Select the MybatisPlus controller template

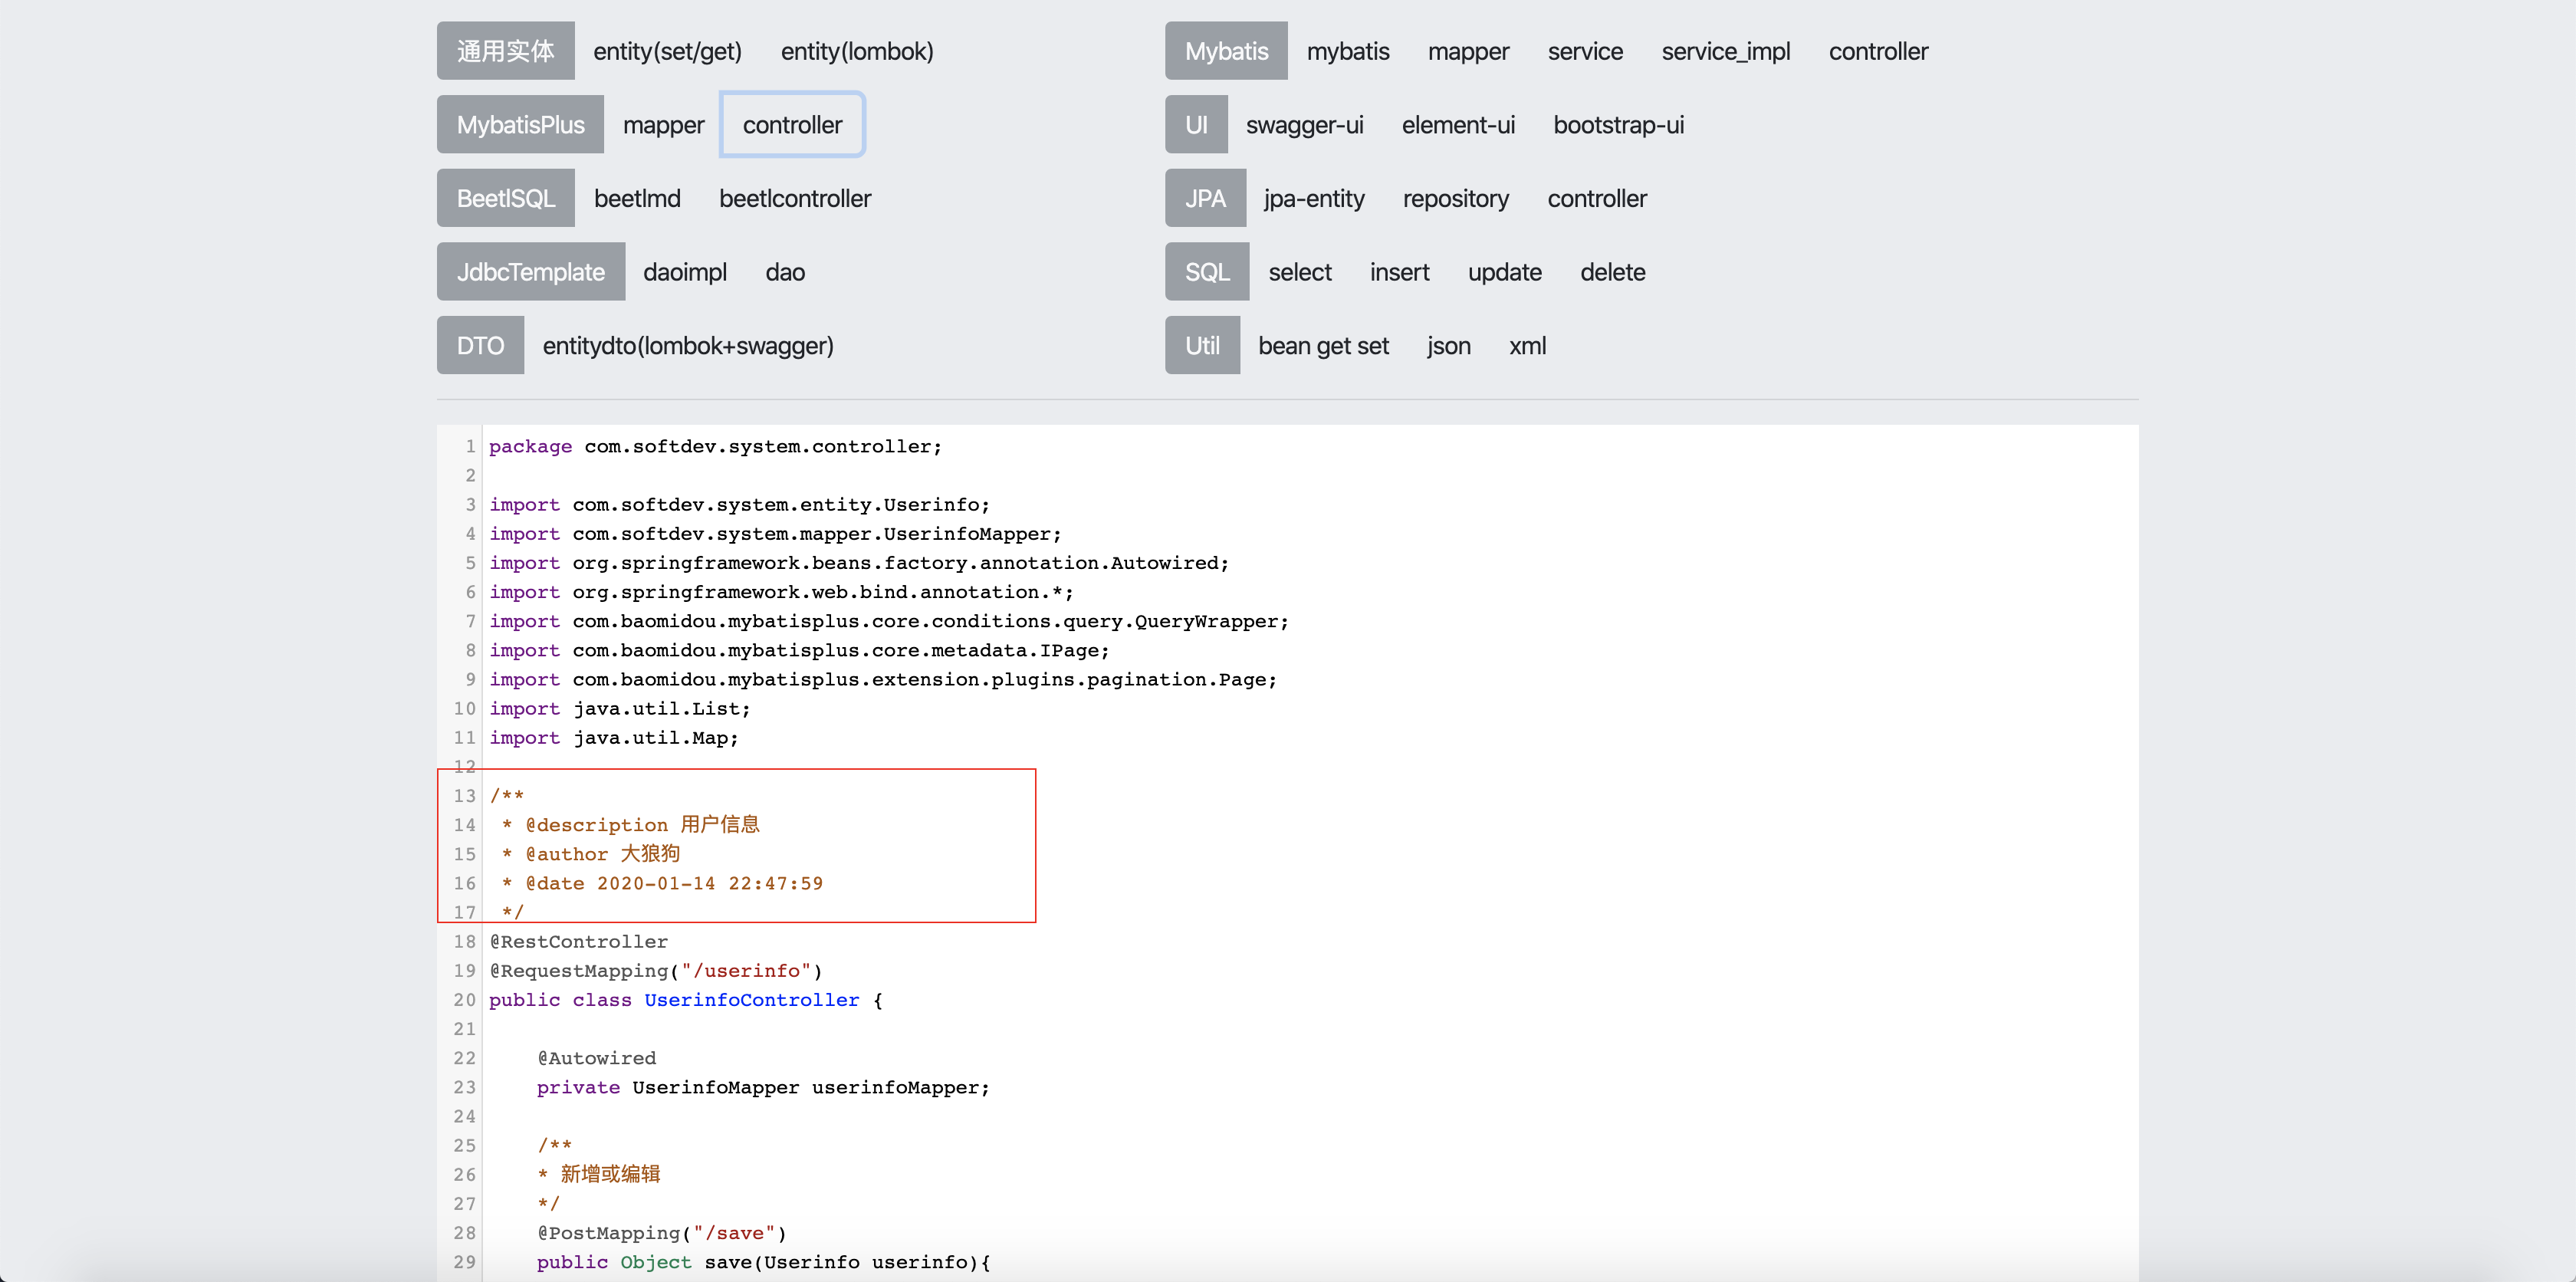(x=792, y=125)
